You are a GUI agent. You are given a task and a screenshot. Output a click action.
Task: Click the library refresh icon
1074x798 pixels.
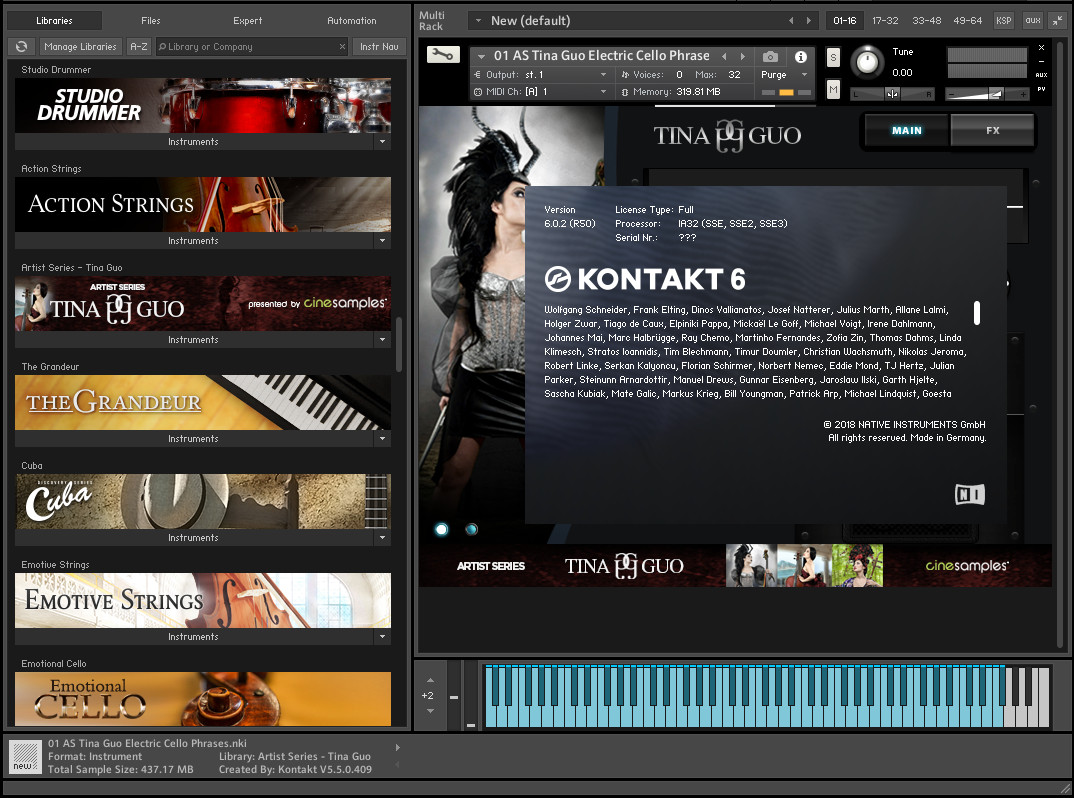pyautogui.click(x=22, y=47)
